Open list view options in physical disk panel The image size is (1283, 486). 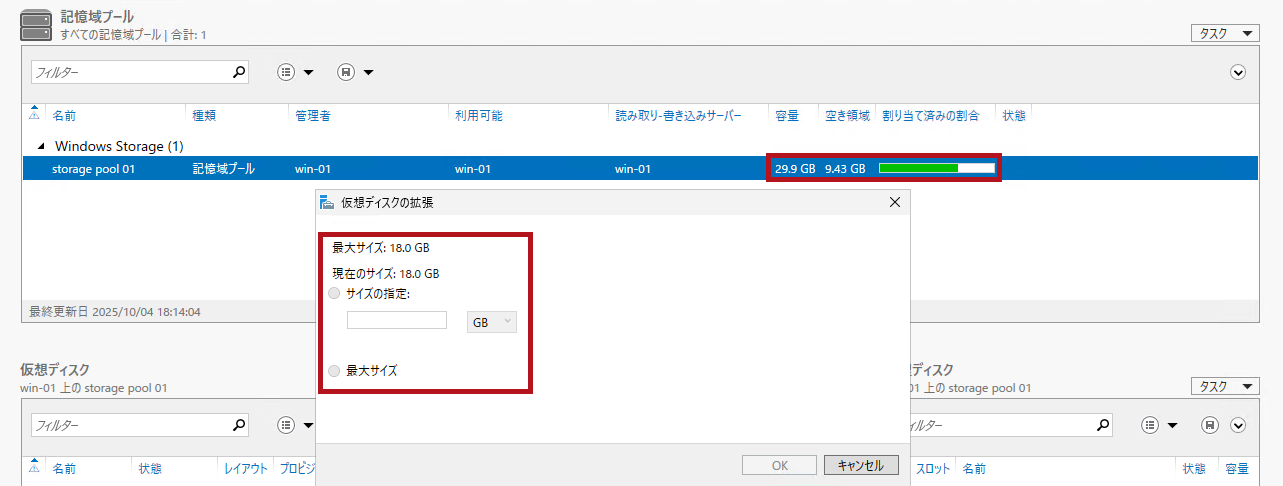pyautogui.click(x=1152, y=426)
